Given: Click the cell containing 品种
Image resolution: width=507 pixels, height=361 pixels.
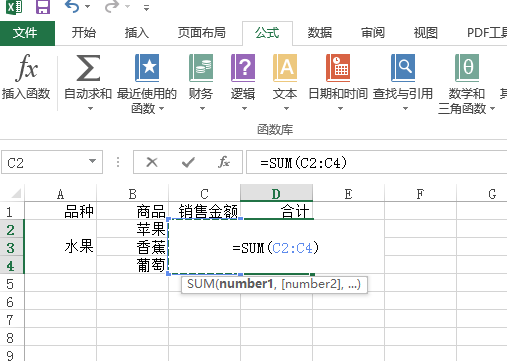Looking at the screenshot, I should (60, 211).
